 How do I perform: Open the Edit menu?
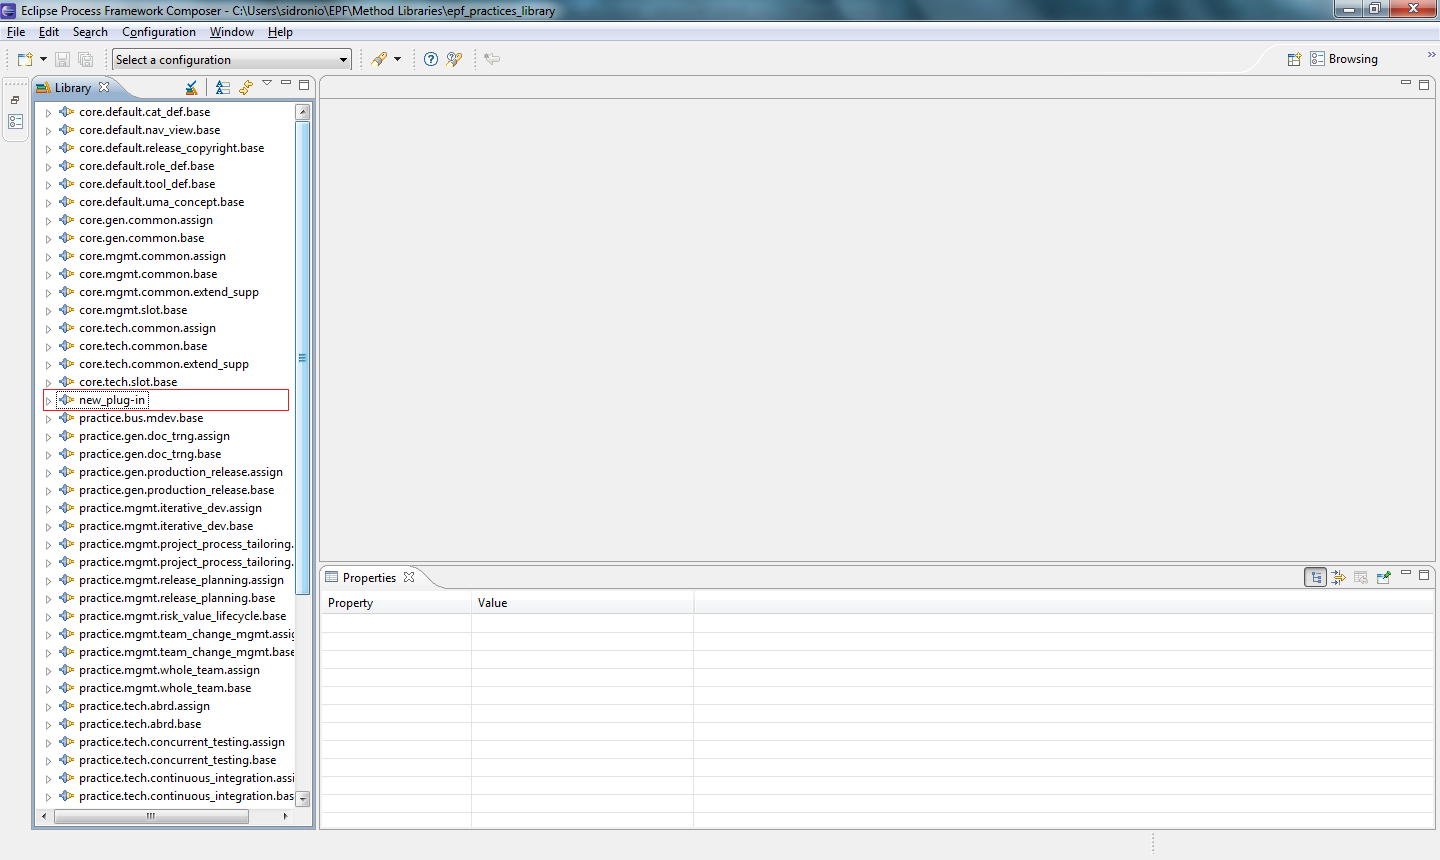pos(49,32)
